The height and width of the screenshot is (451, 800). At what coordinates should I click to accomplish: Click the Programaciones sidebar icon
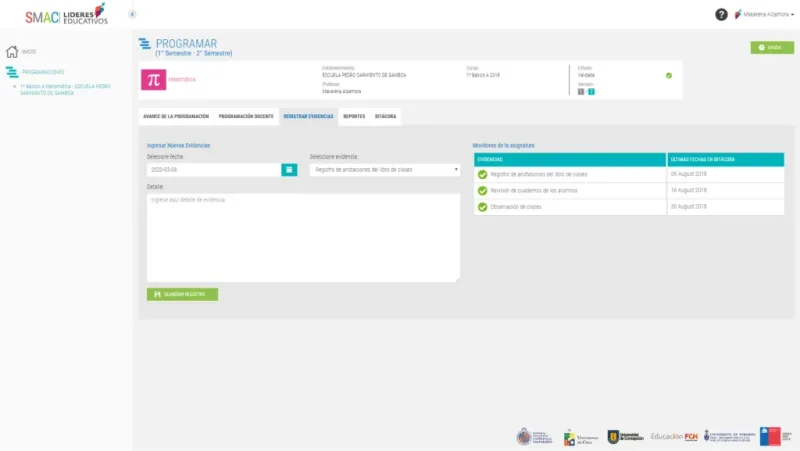click(x=12, y=72)
